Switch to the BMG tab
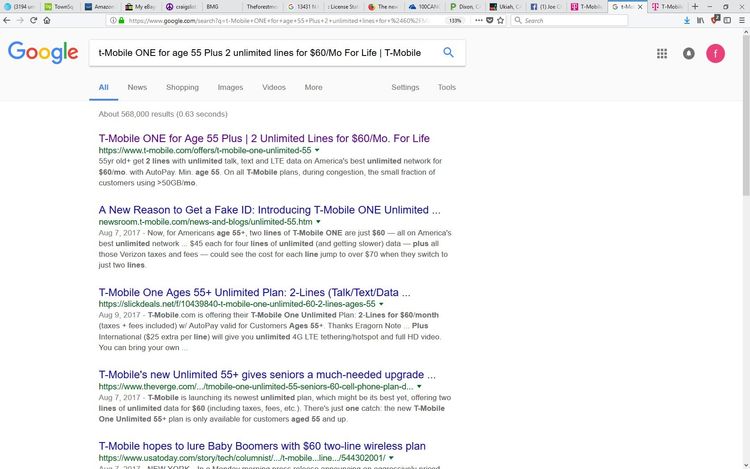Screen dimensions: 750x469 pos(222,7)
